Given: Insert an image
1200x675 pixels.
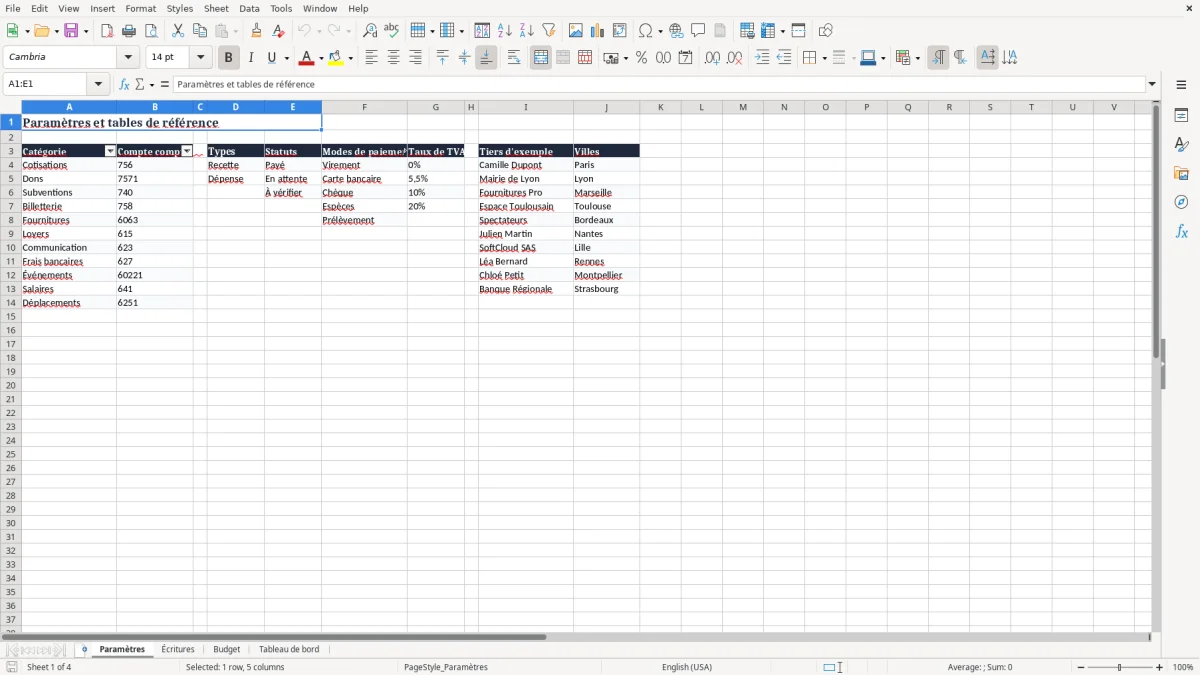Looking at the screenshot, I should click(x=576, y=31).
